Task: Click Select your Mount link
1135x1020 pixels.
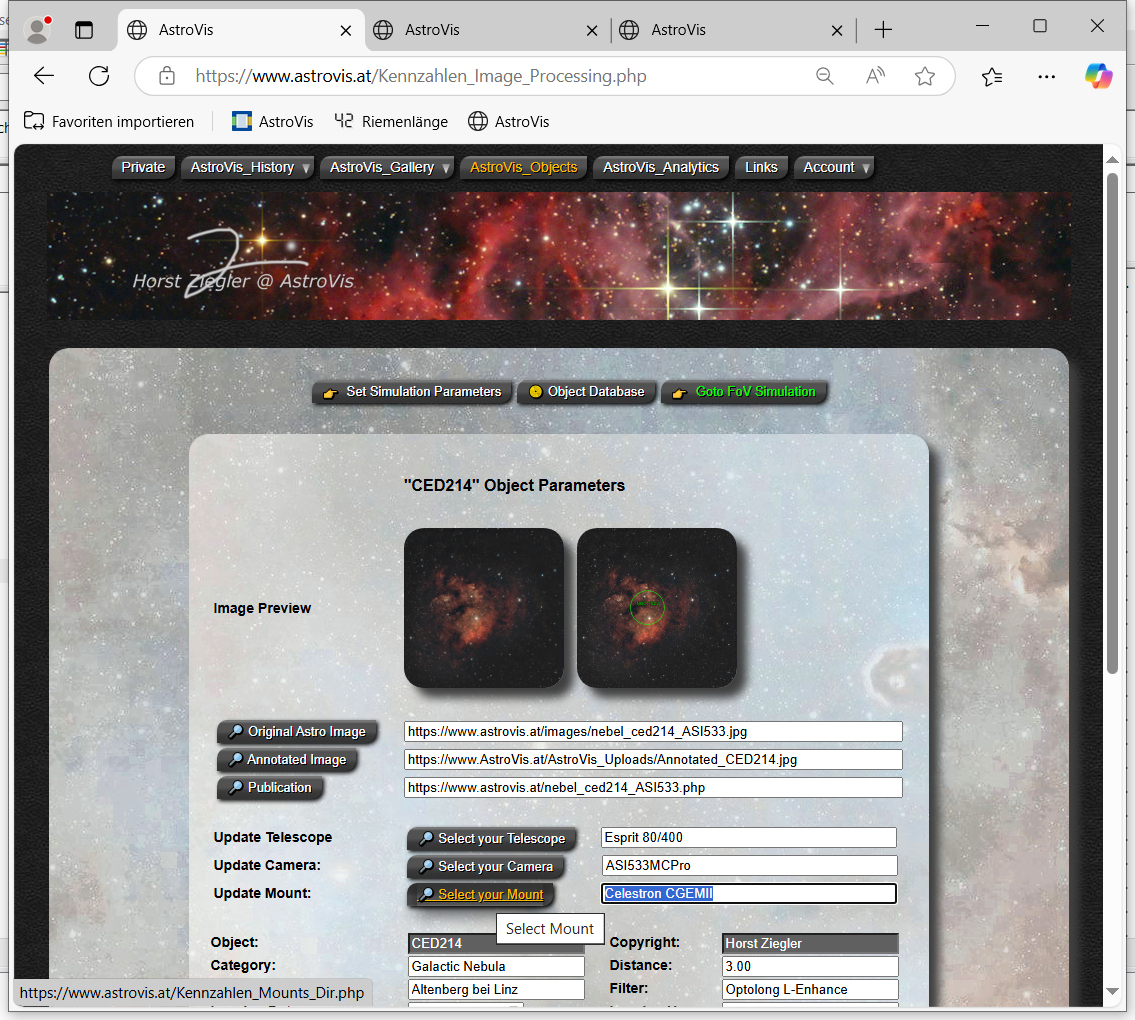Action: click(x=481, y=895)
